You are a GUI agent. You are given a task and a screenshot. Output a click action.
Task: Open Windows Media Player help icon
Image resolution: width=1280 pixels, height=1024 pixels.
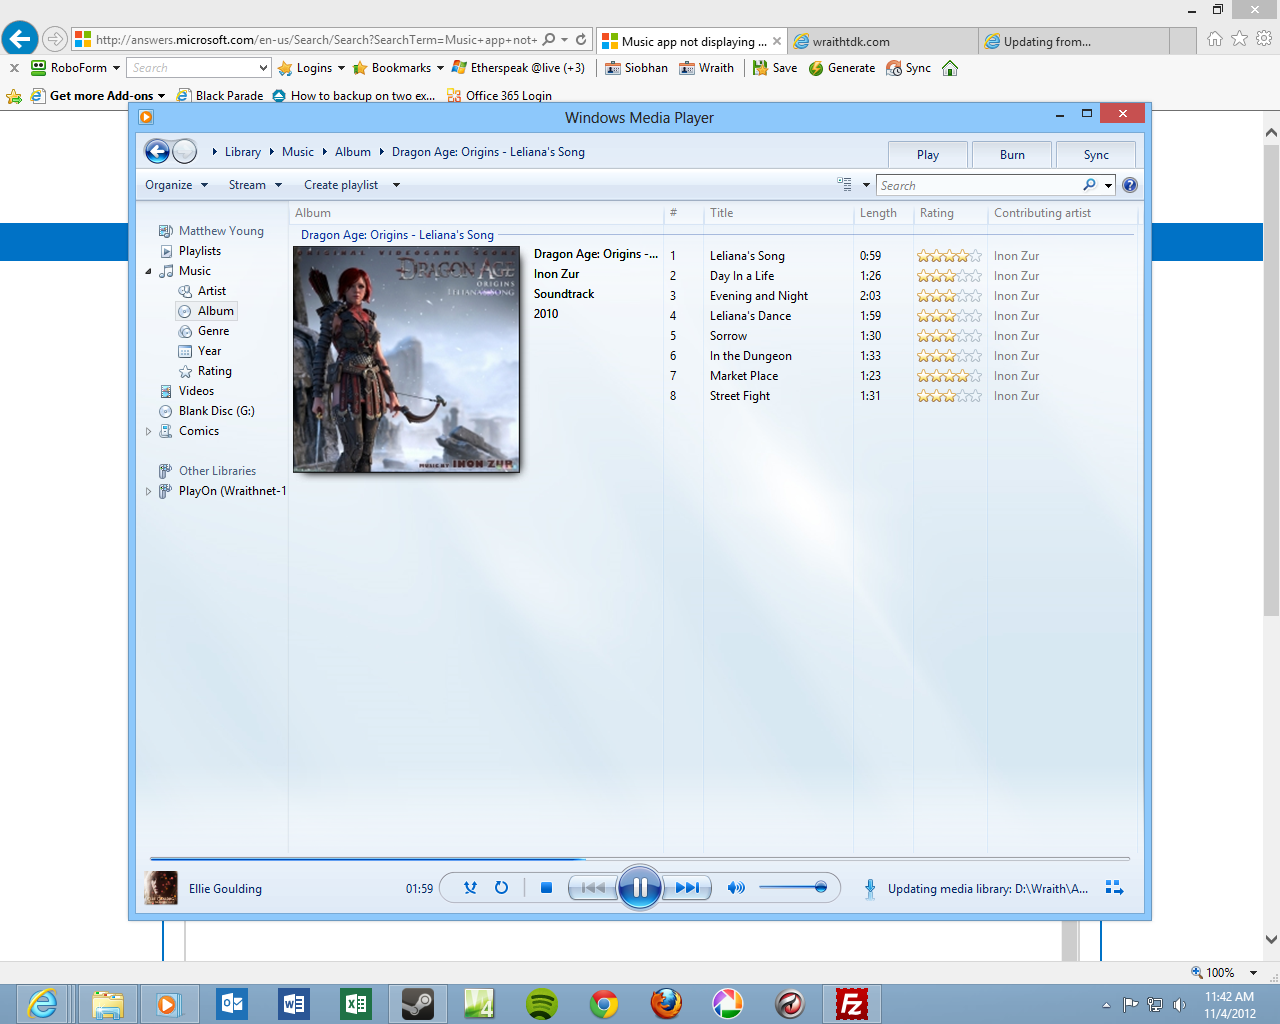pos(1130,185)
